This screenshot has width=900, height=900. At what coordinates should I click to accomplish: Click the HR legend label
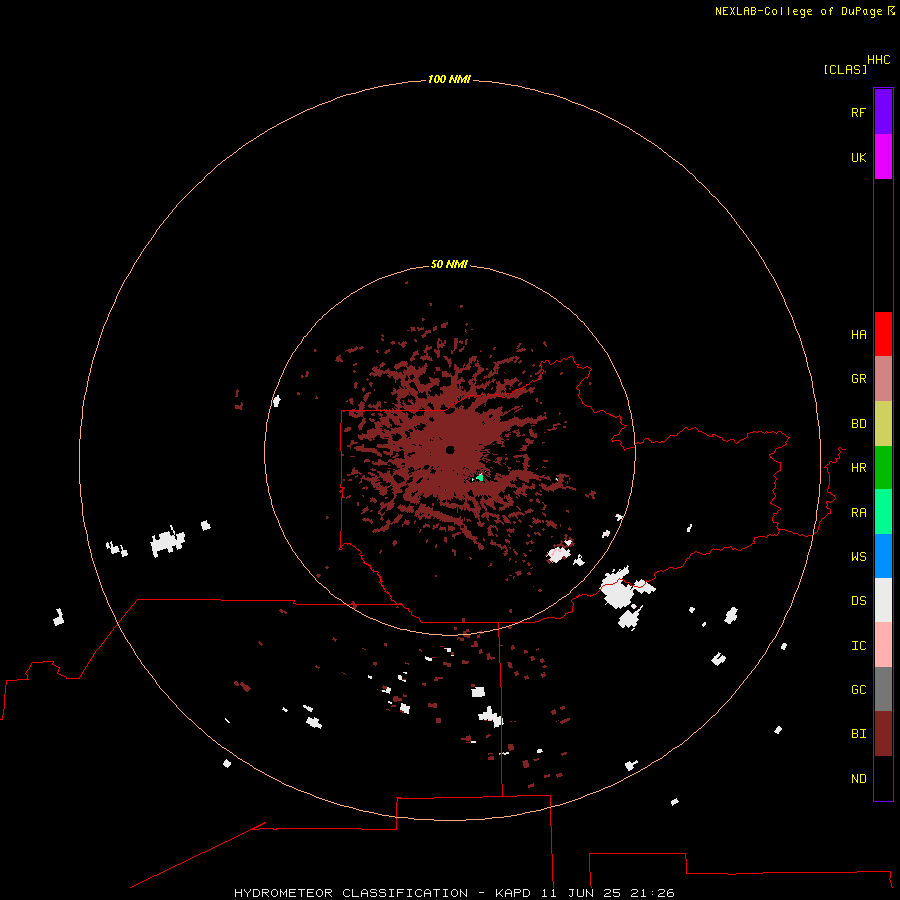point(859,468)
